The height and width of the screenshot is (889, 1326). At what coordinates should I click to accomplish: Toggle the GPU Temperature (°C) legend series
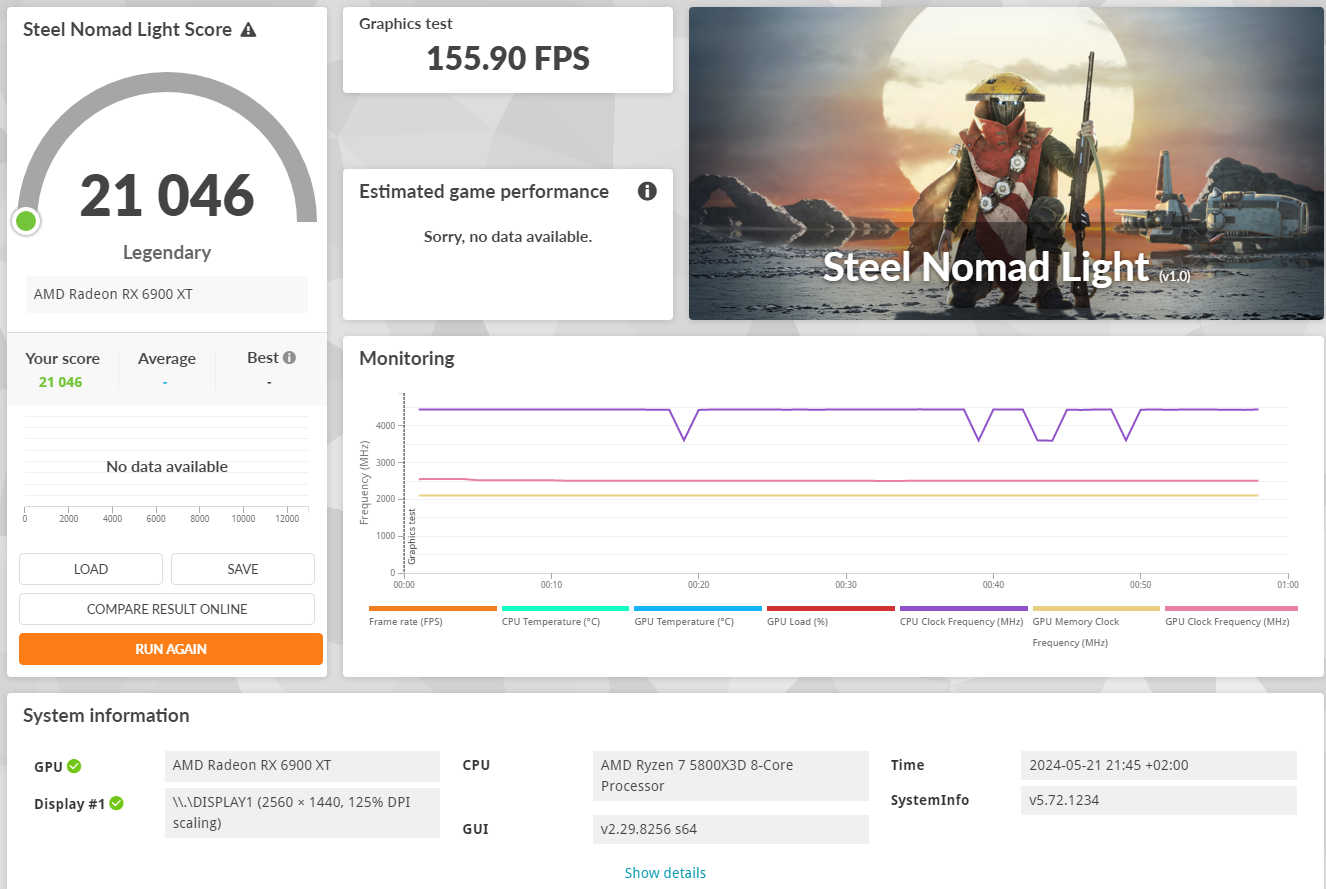pyautogui.click(x=698, y=615)
